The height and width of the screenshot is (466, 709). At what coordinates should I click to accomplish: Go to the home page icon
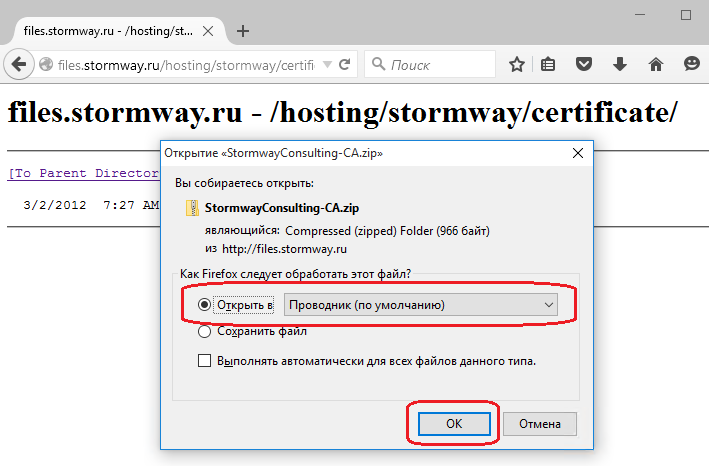[x=656, y=64]
